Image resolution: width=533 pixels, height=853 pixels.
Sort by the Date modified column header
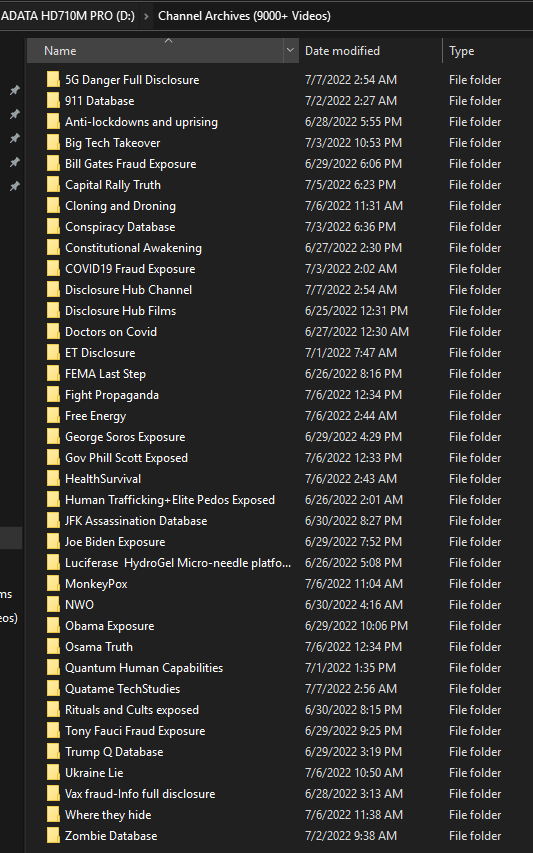(x=342, y=51)
